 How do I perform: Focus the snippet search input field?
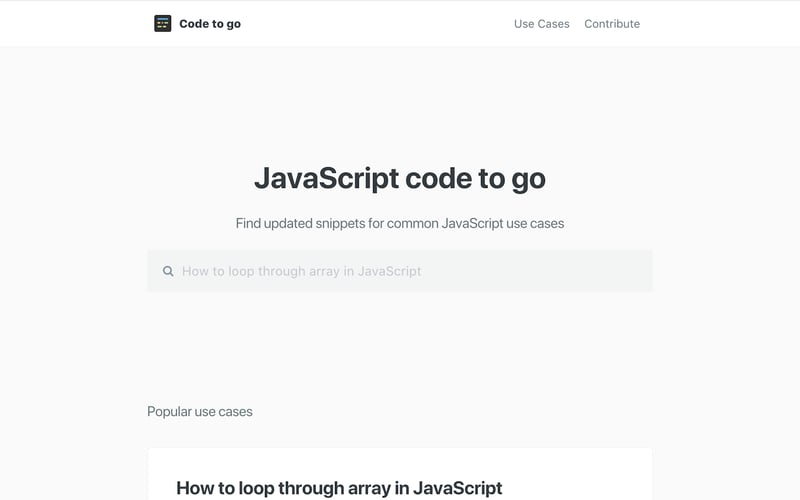[400, 271]
